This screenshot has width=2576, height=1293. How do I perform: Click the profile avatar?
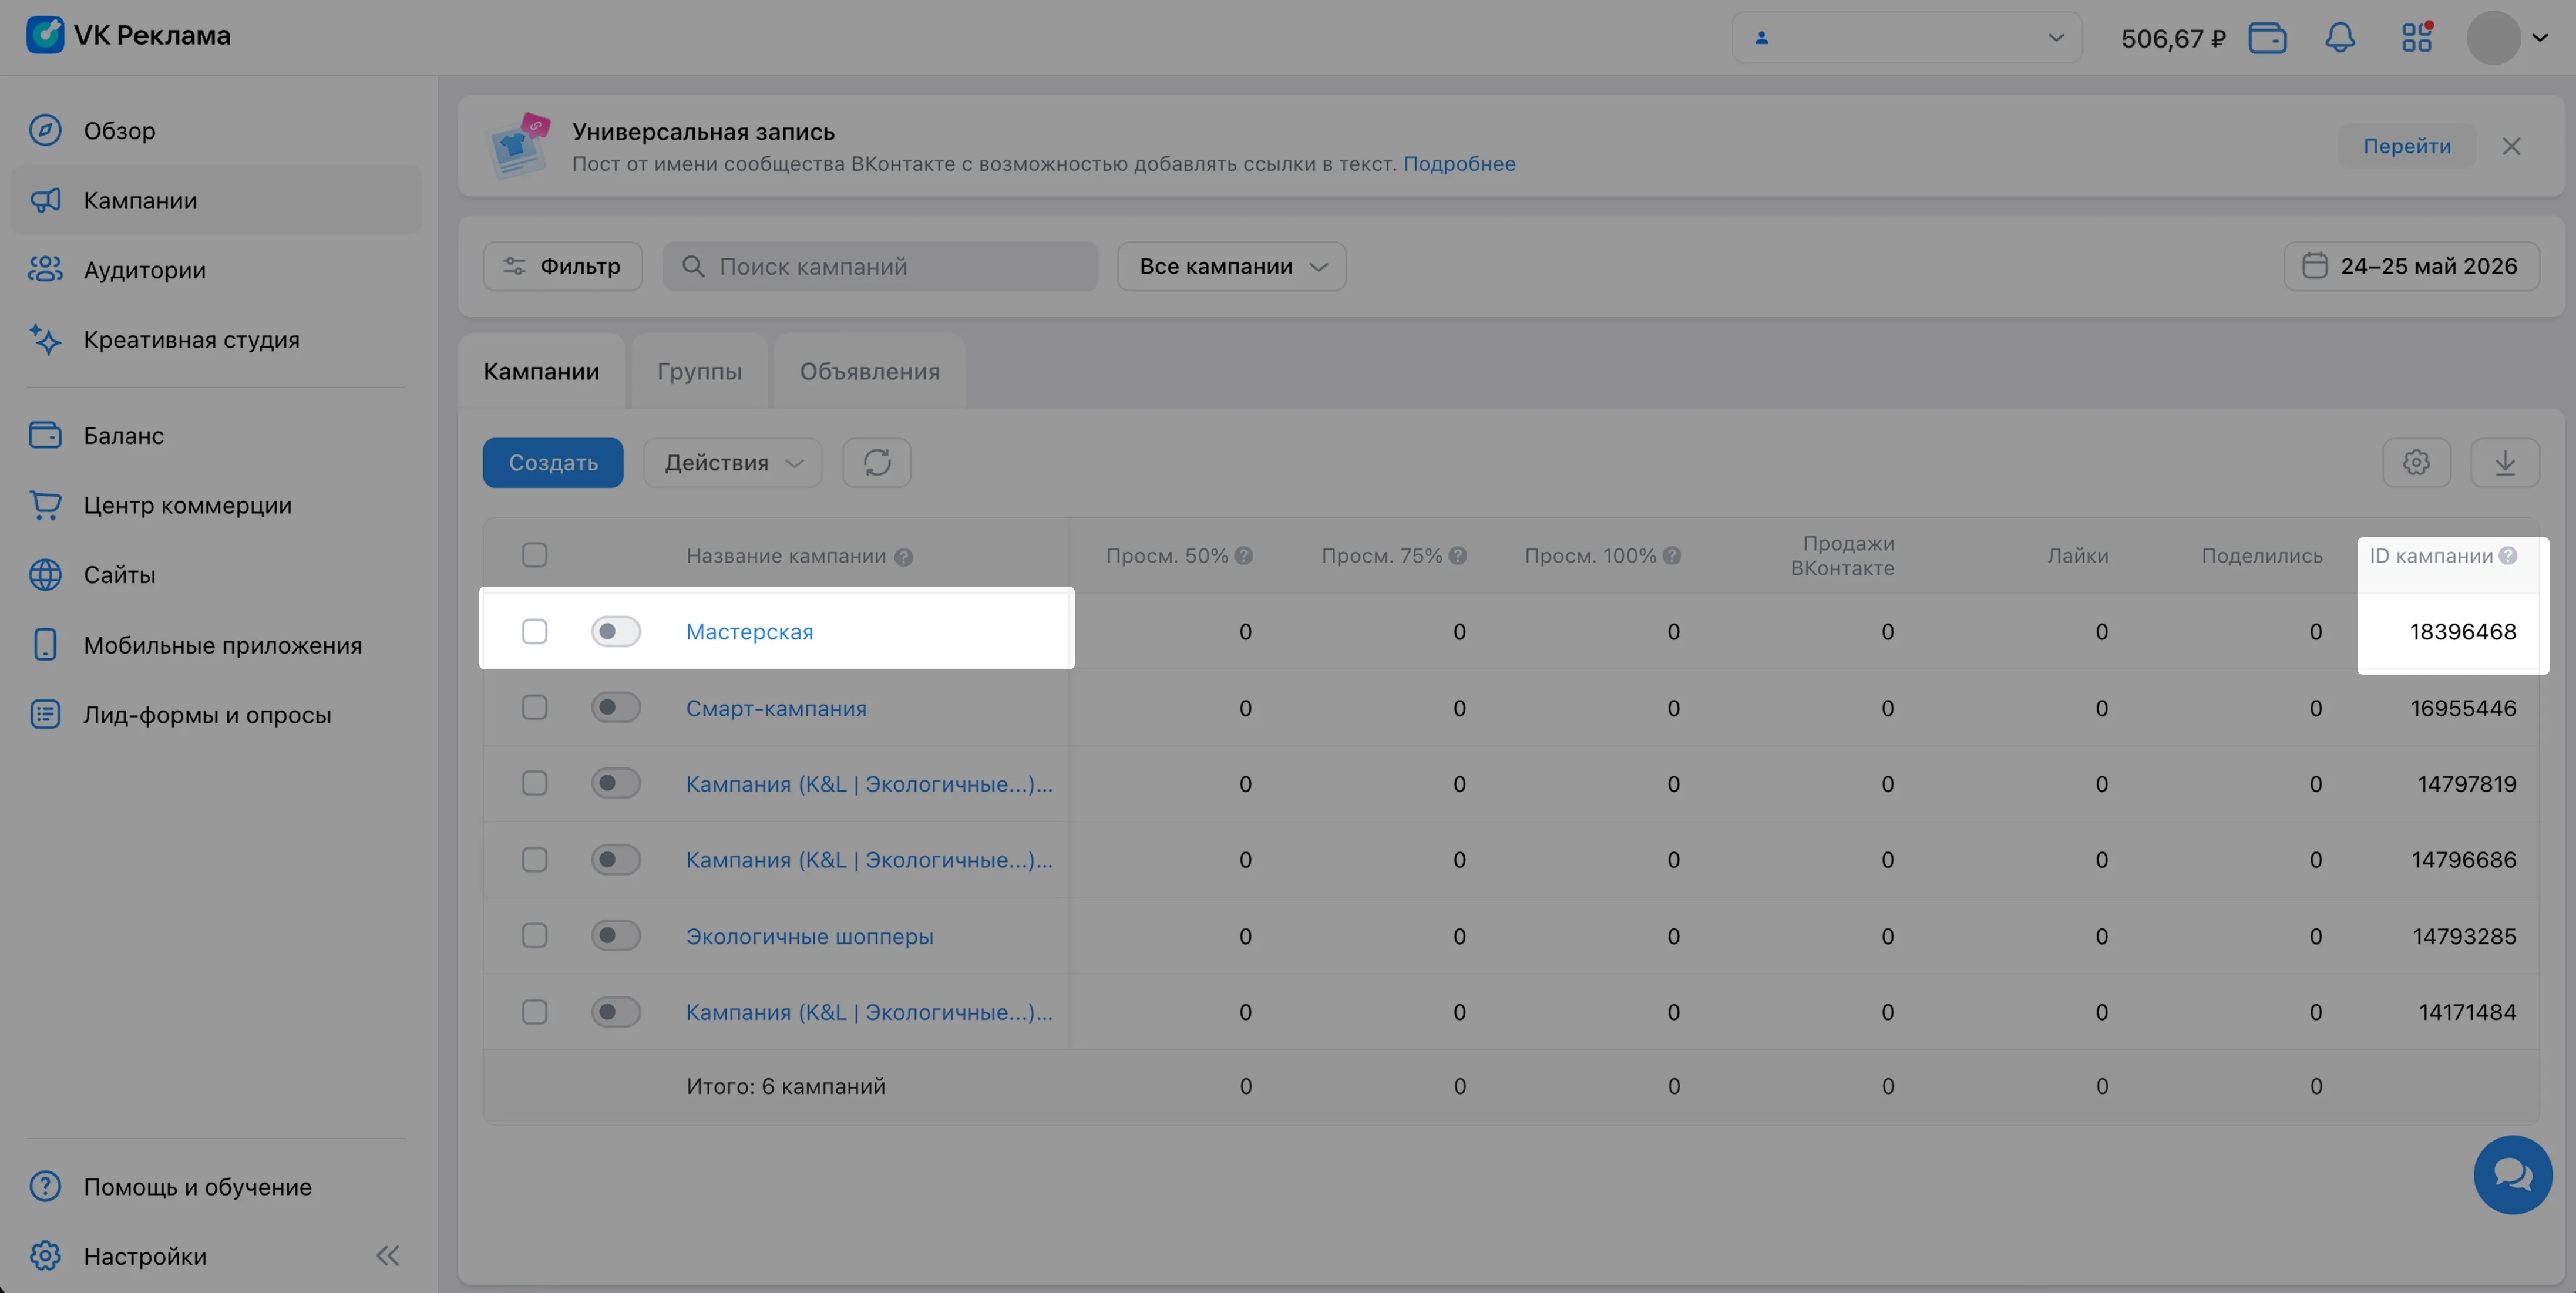point(2493,38)
